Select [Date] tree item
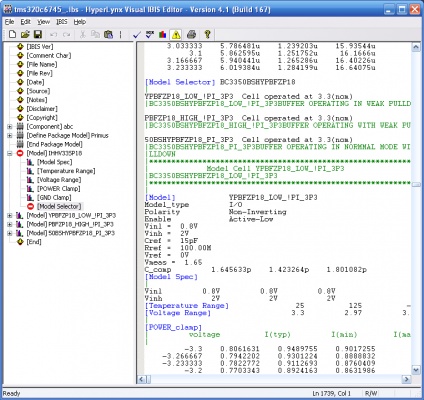This screenshot has width=424, height=400. point(35,82)
